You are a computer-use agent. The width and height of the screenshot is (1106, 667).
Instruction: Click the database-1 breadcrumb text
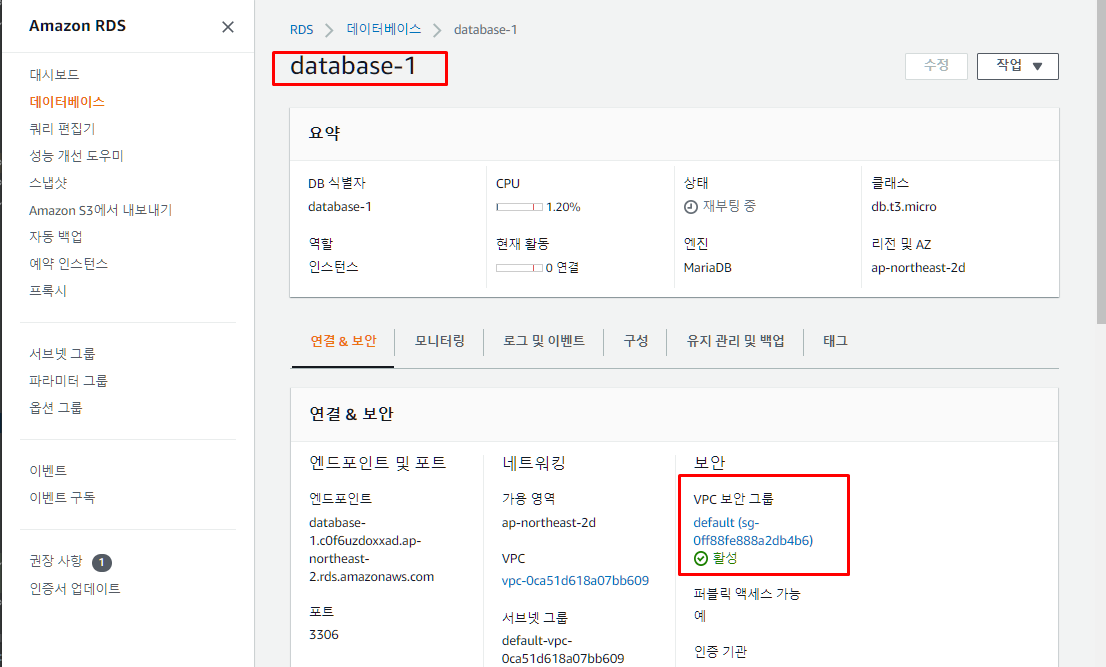(x=485, y=30)
